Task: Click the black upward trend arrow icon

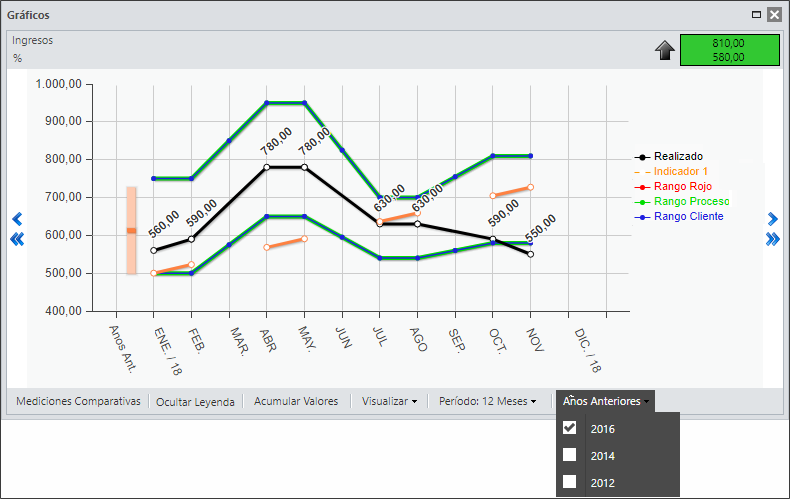Action: pos(665,50)
